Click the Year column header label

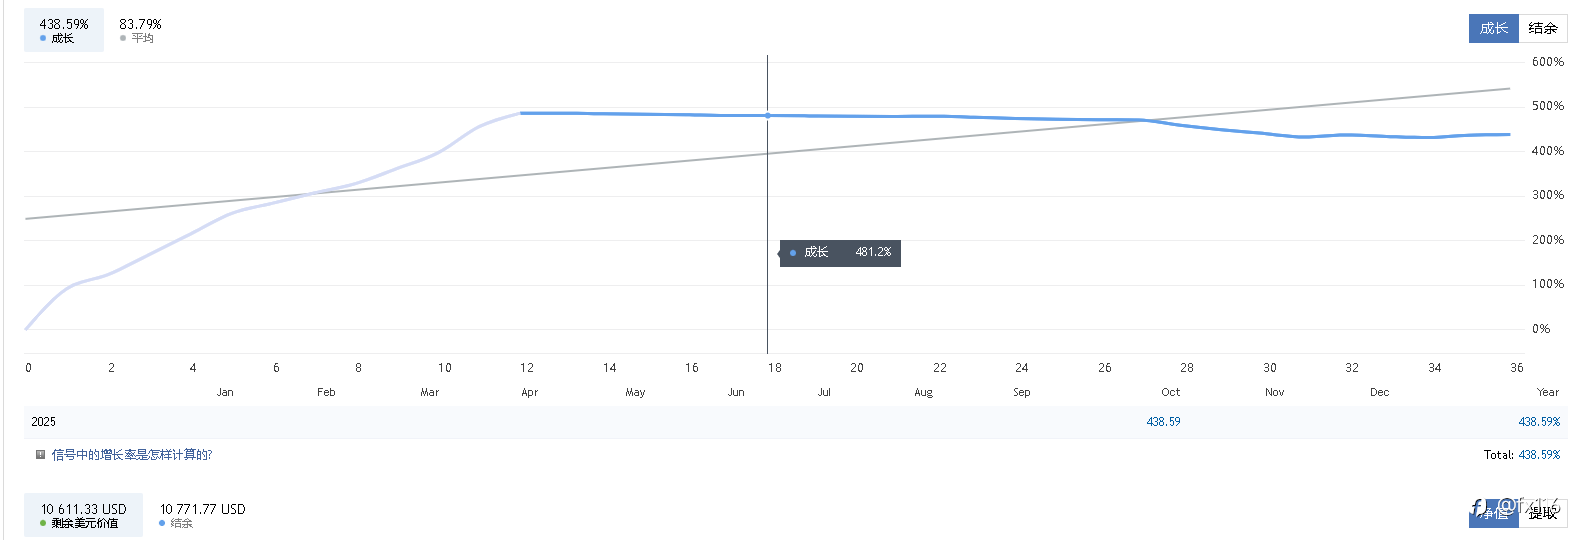click(1547, 392)
